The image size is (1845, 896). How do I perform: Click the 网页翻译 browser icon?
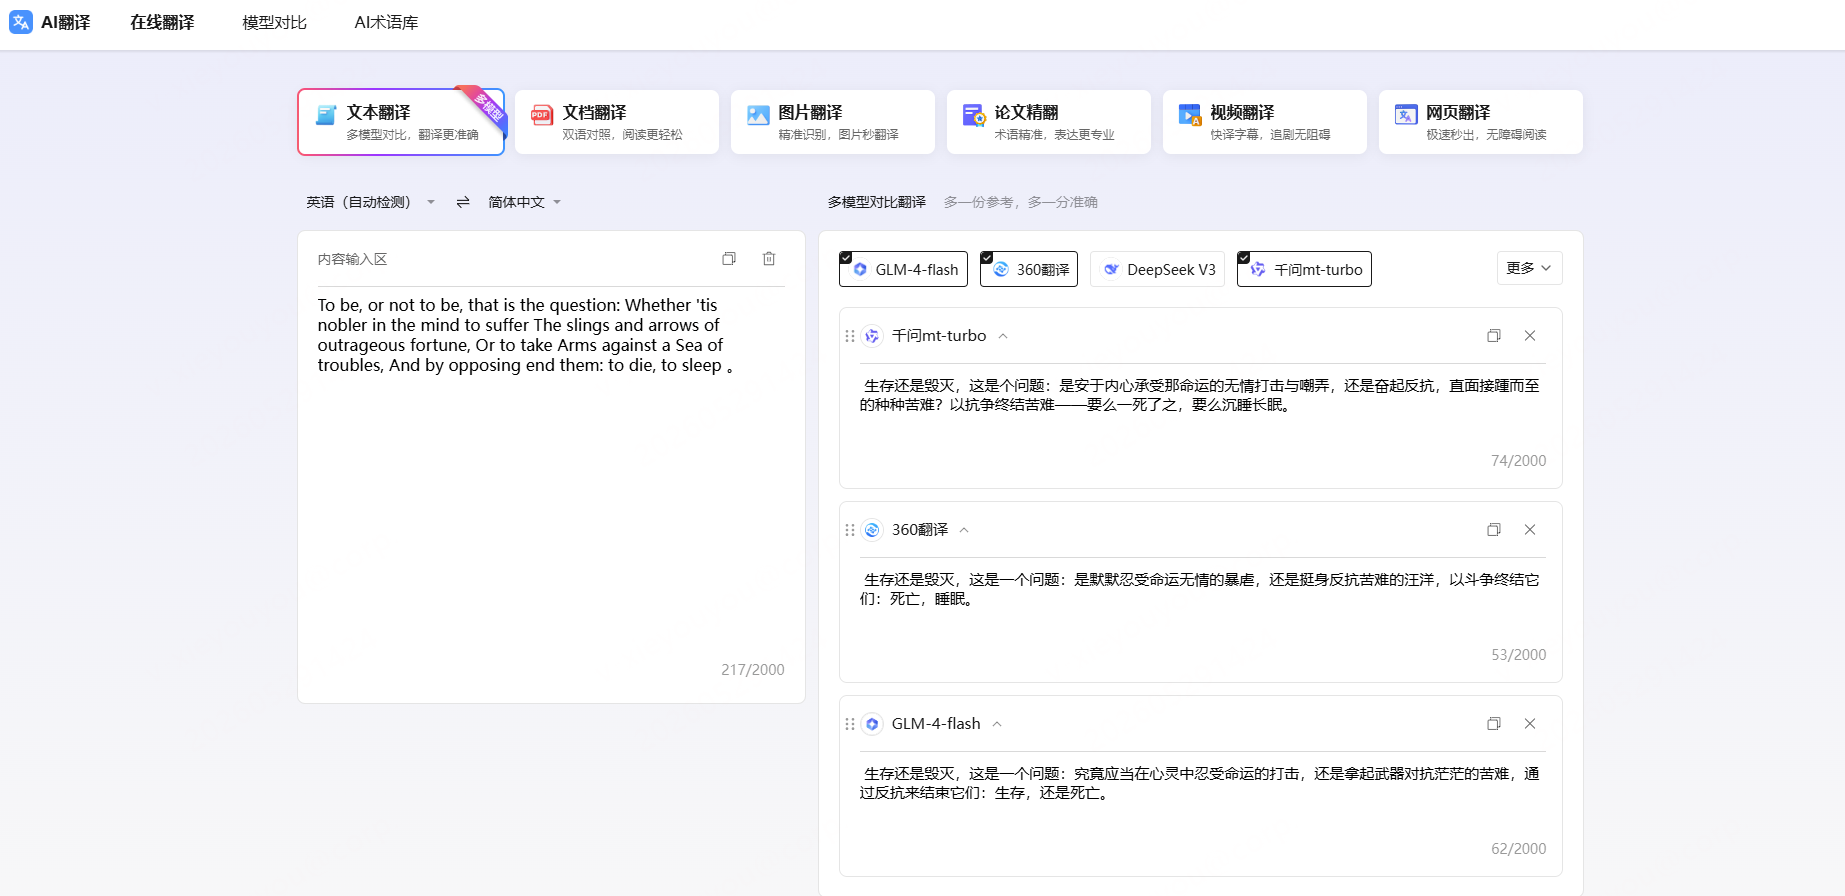click(x=1406, y=115)
